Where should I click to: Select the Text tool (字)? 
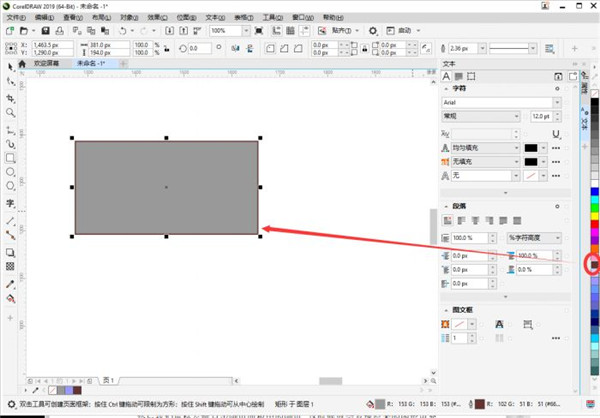10,203
